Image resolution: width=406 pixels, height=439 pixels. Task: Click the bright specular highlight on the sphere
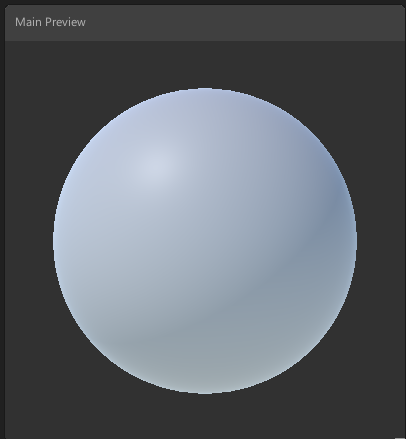[x=155, y=166]
